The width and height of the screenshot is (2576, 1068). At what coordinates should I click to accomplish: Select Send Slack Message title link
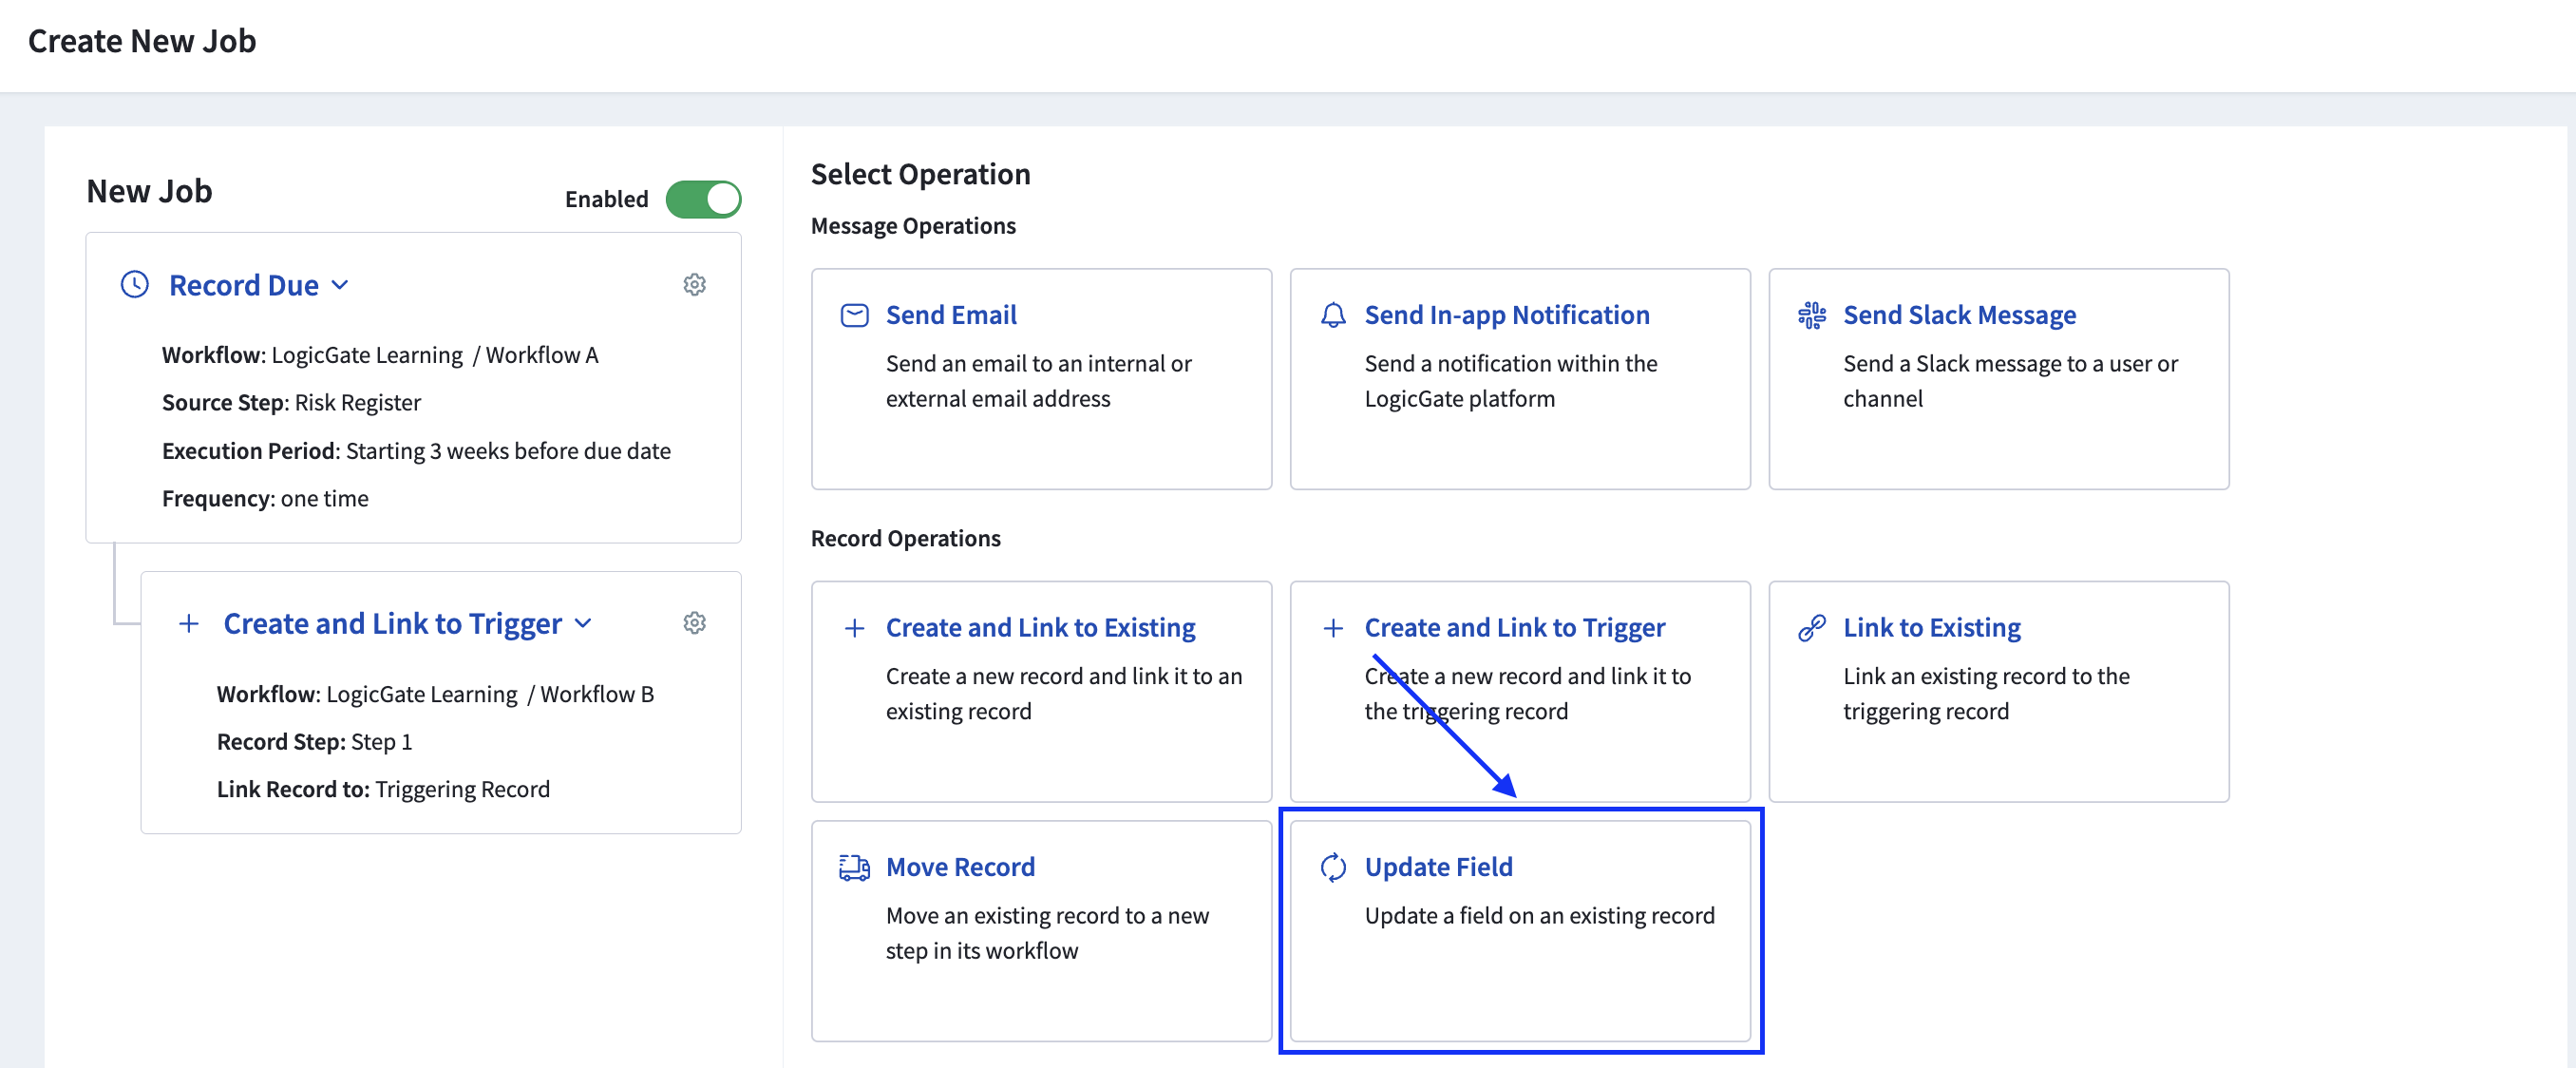pos(1959,315)
